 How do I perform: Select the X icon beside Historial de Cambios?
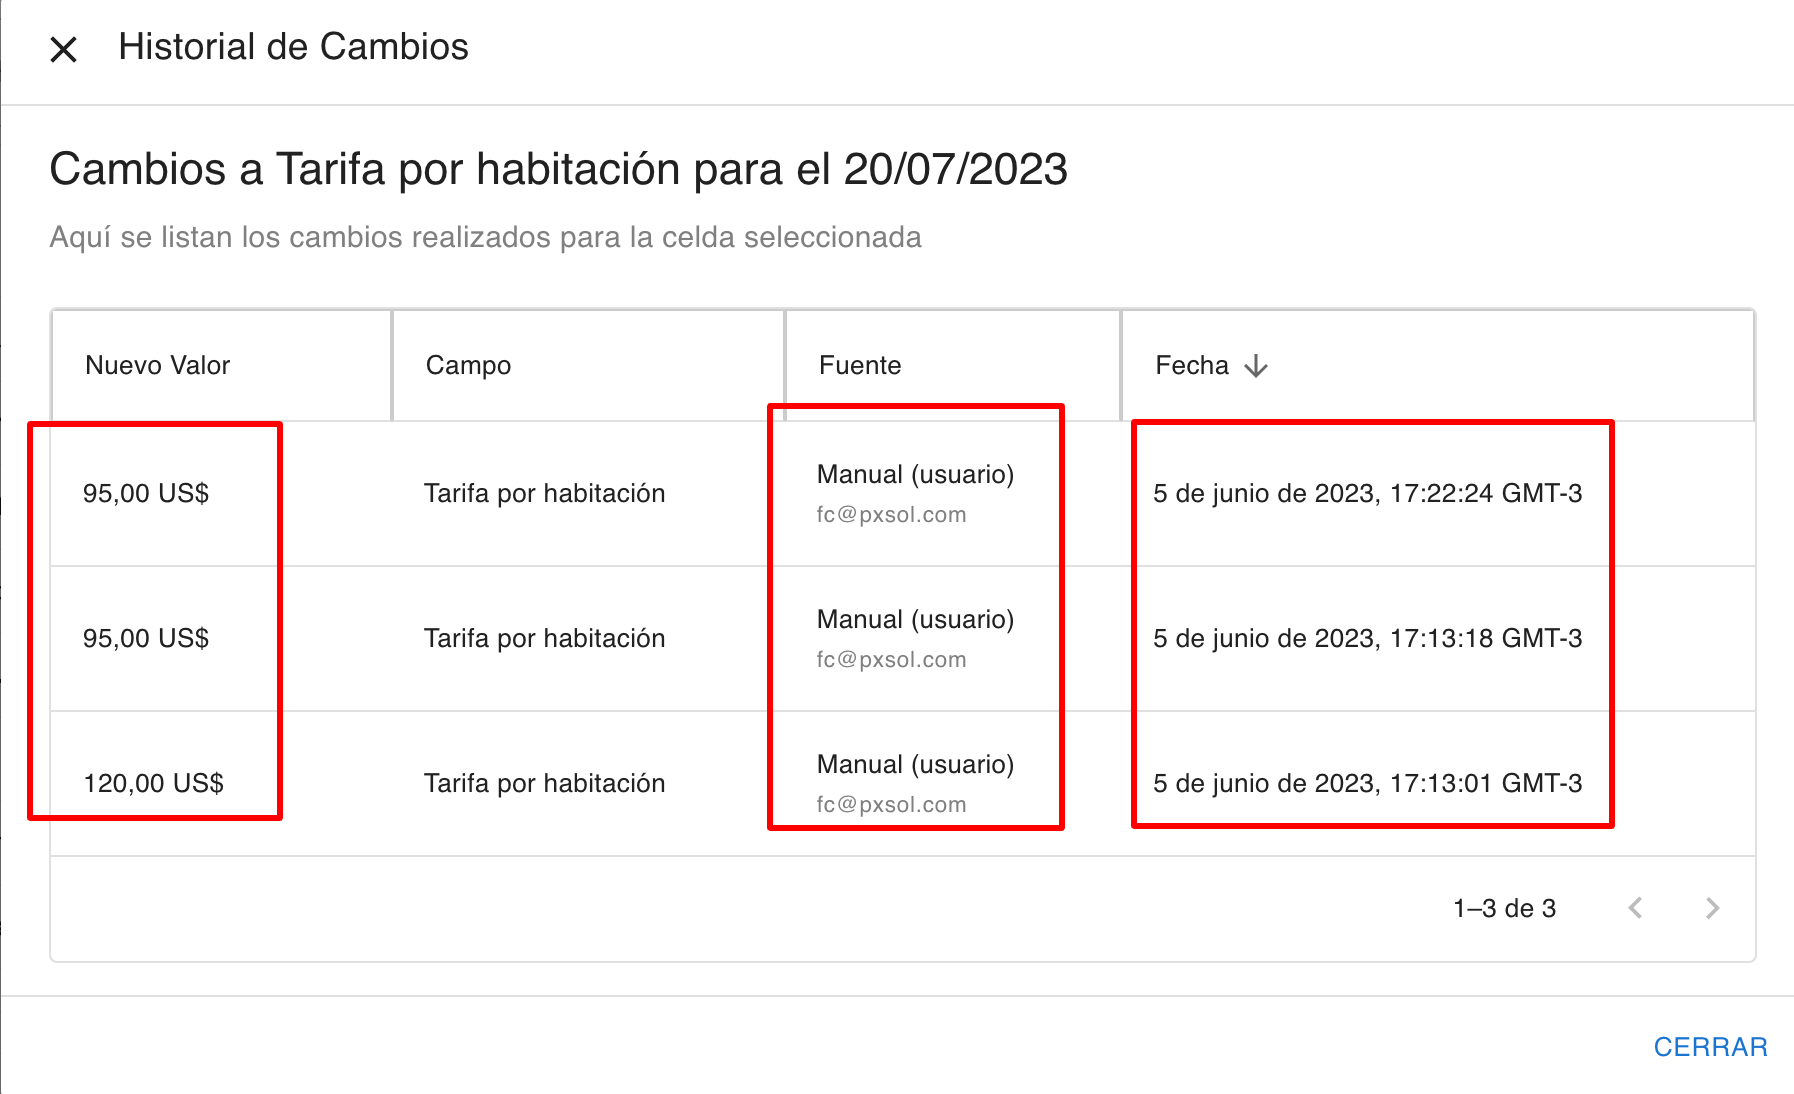pos(64,48)
